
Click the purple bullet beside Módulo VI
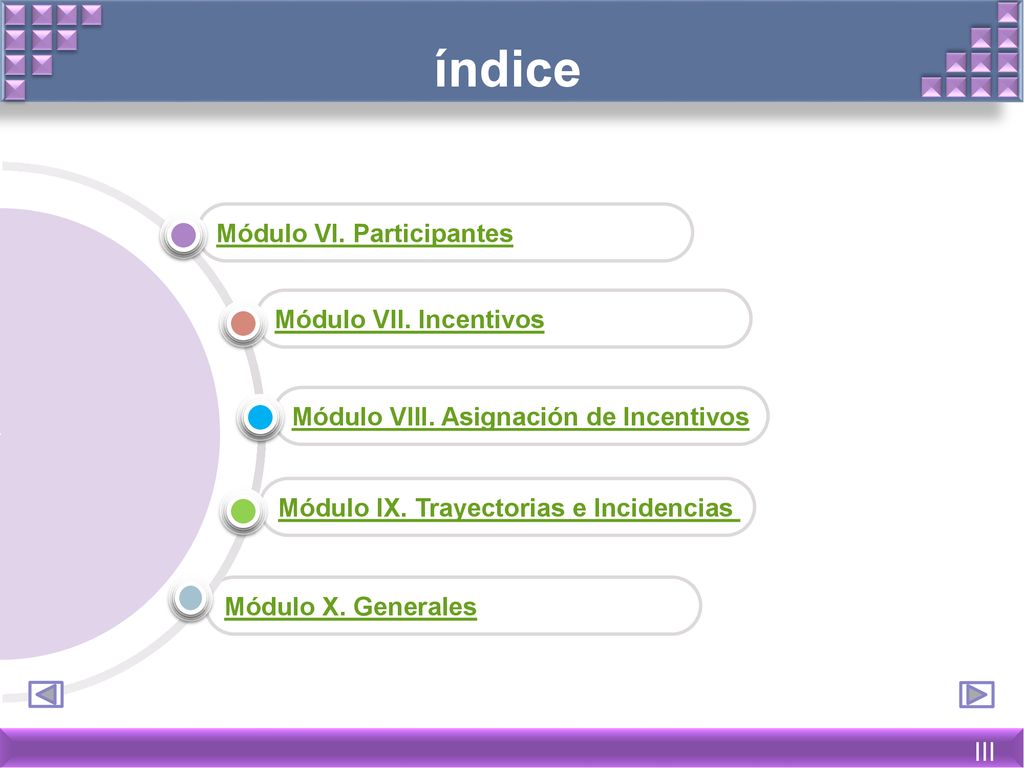184,235
